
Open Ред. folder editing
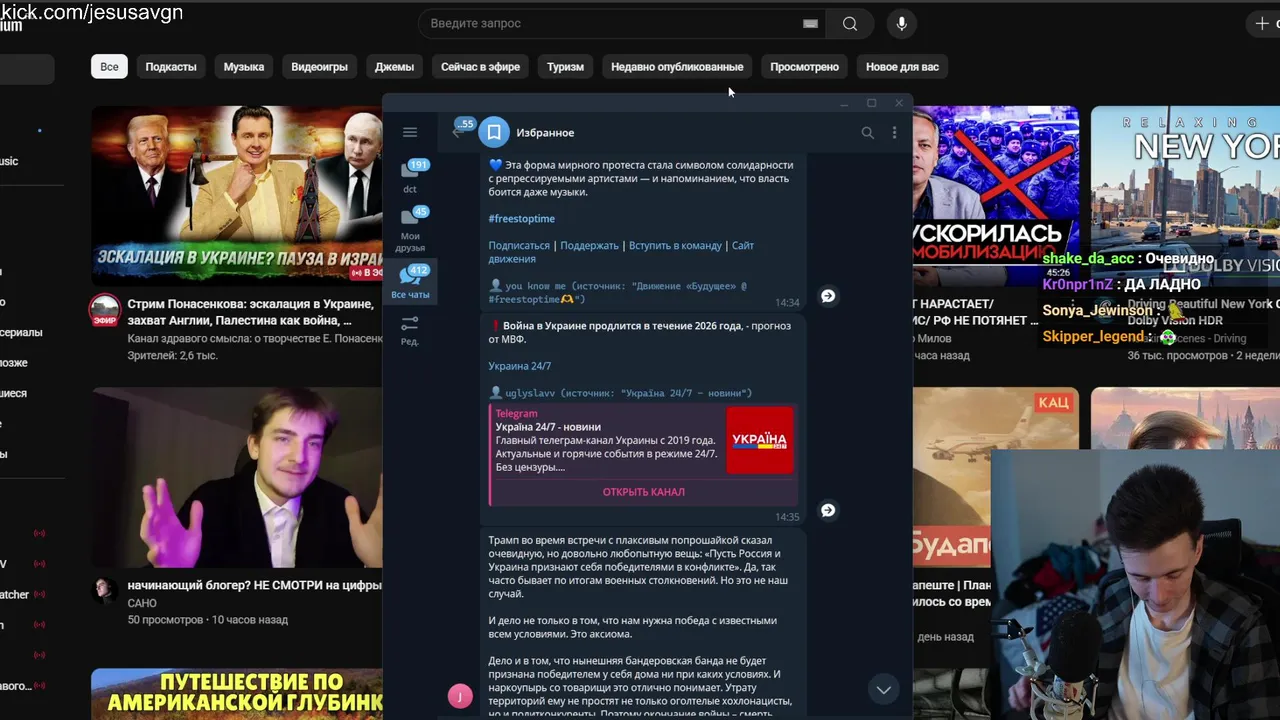[x=410, y=330]
